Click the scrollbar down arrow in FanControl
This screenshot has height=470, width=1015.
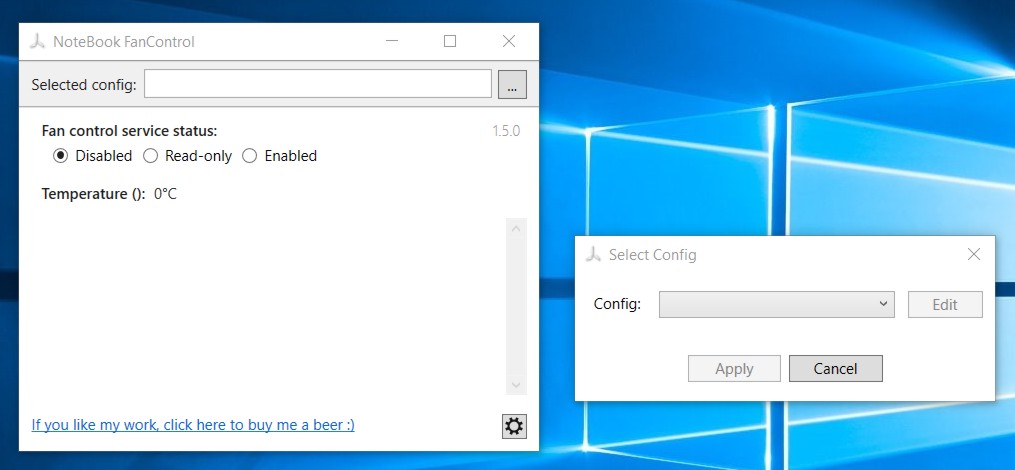(x=516, y=385)
